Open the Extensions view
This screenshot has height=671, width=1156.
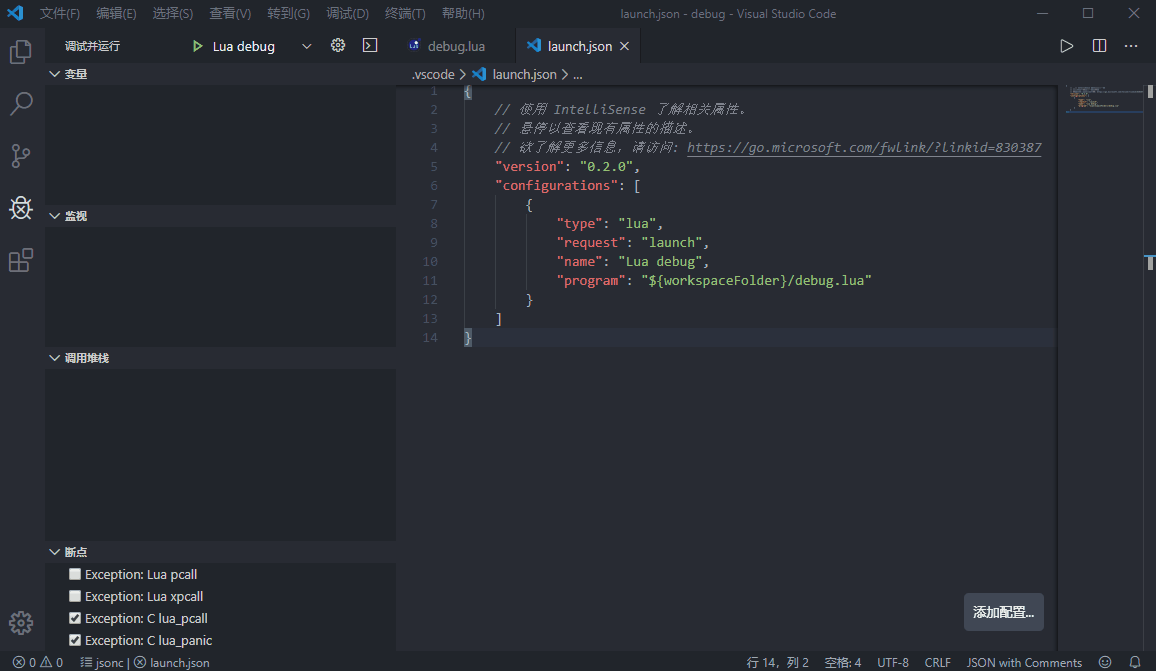(21, 260)
